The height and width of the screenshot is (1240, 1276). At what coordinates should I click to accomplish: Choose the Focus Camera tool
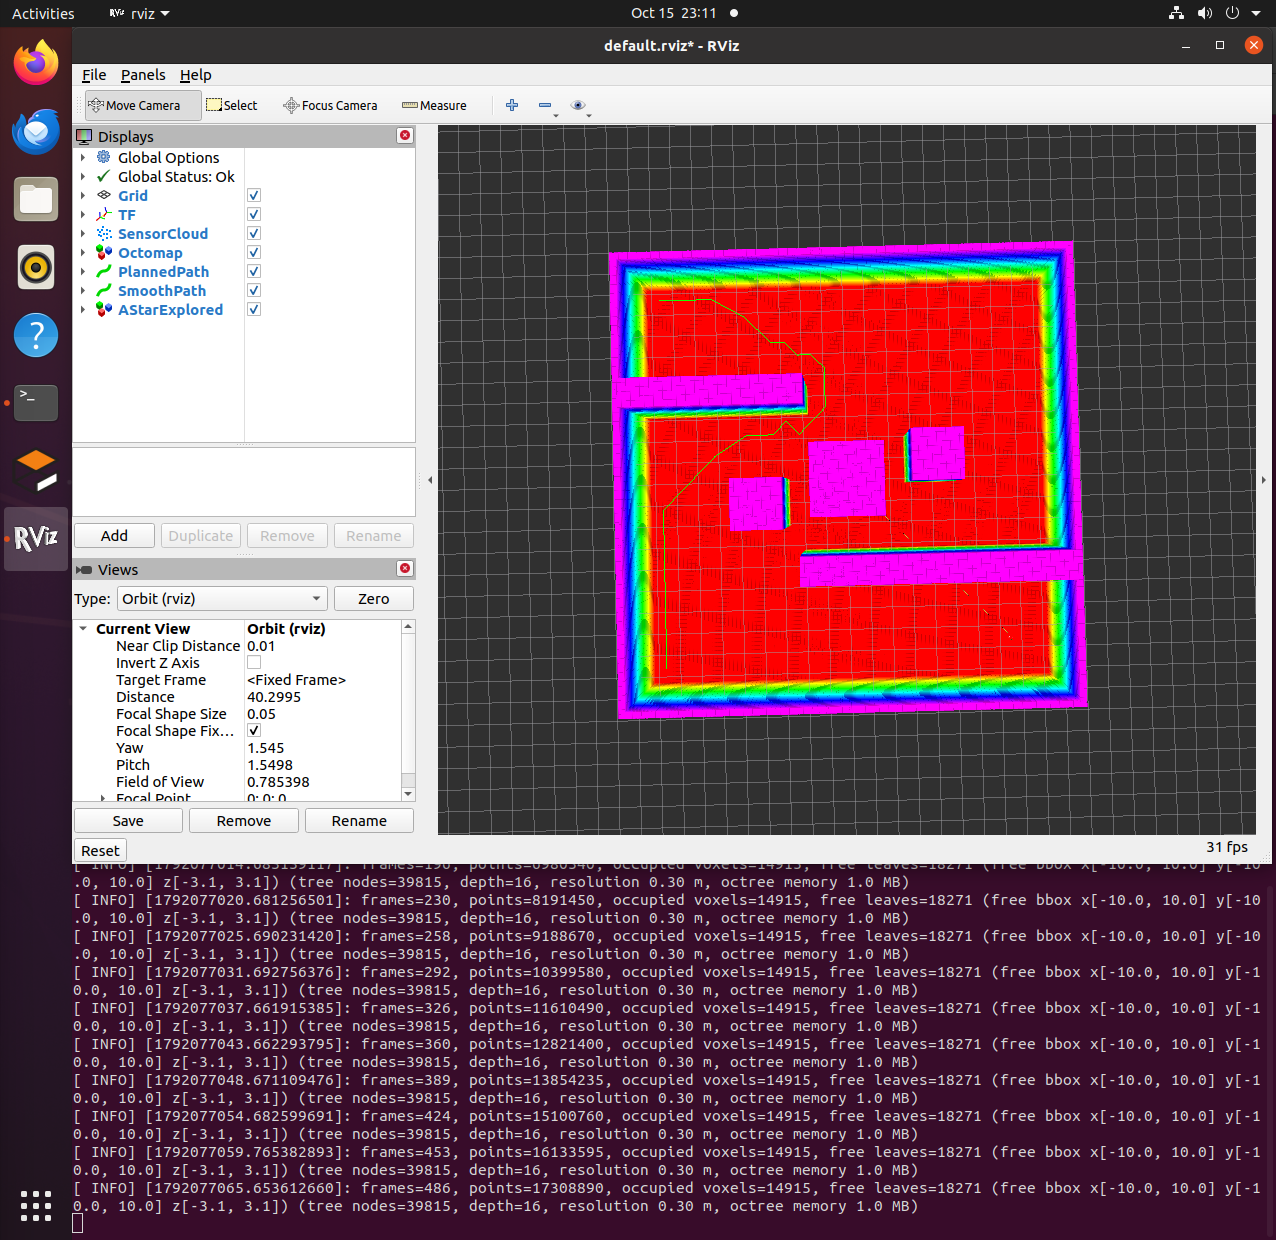click(330, 105)
